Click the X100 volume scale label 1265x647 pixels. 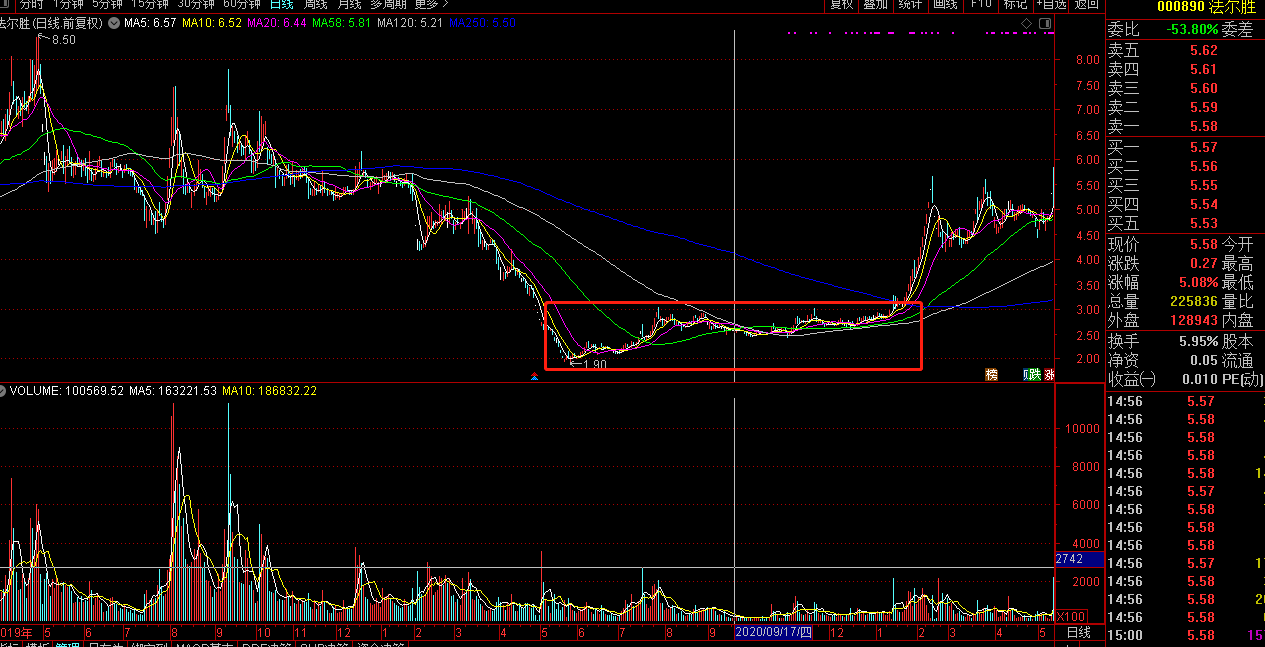pyautogui.click(x=1071, y=616)
